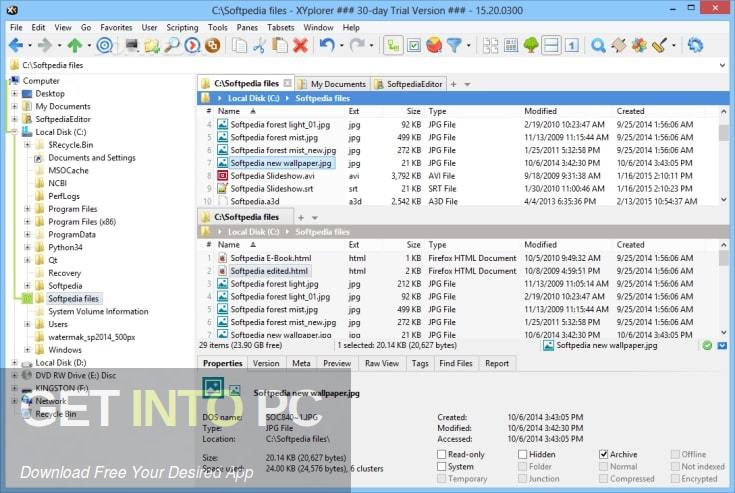Click the Cut scissors icon
Screen dimensions: 735x493
(259, 45)
